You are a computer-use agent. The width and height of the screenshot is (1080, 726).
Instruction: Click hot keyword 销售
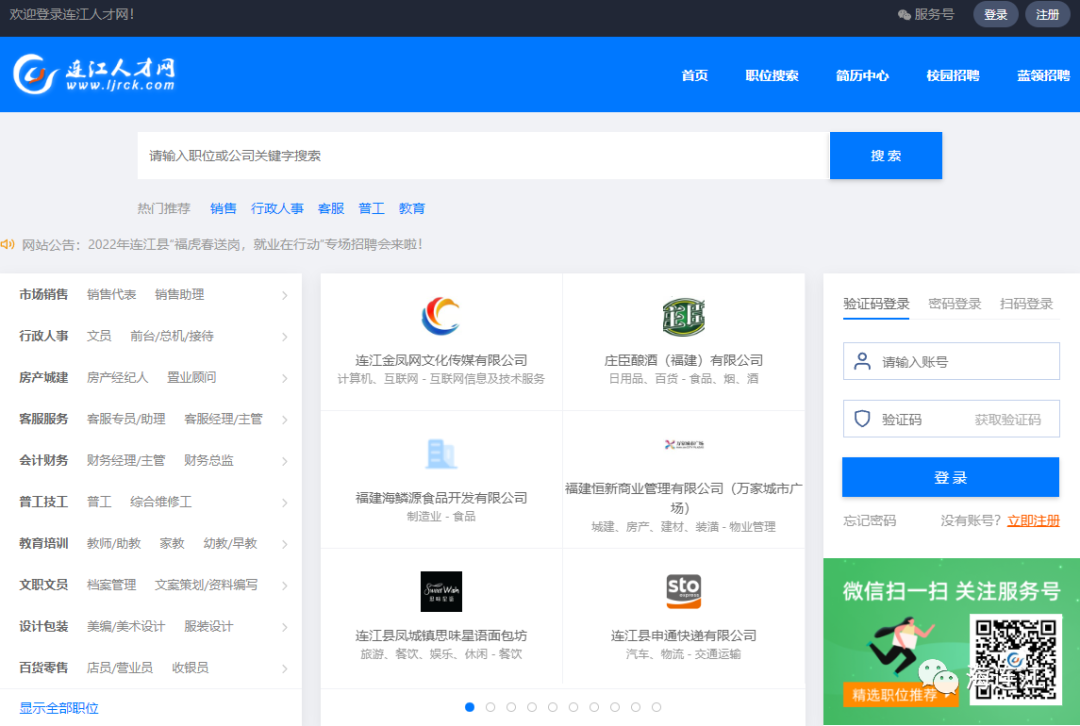[x=223, y=208]
